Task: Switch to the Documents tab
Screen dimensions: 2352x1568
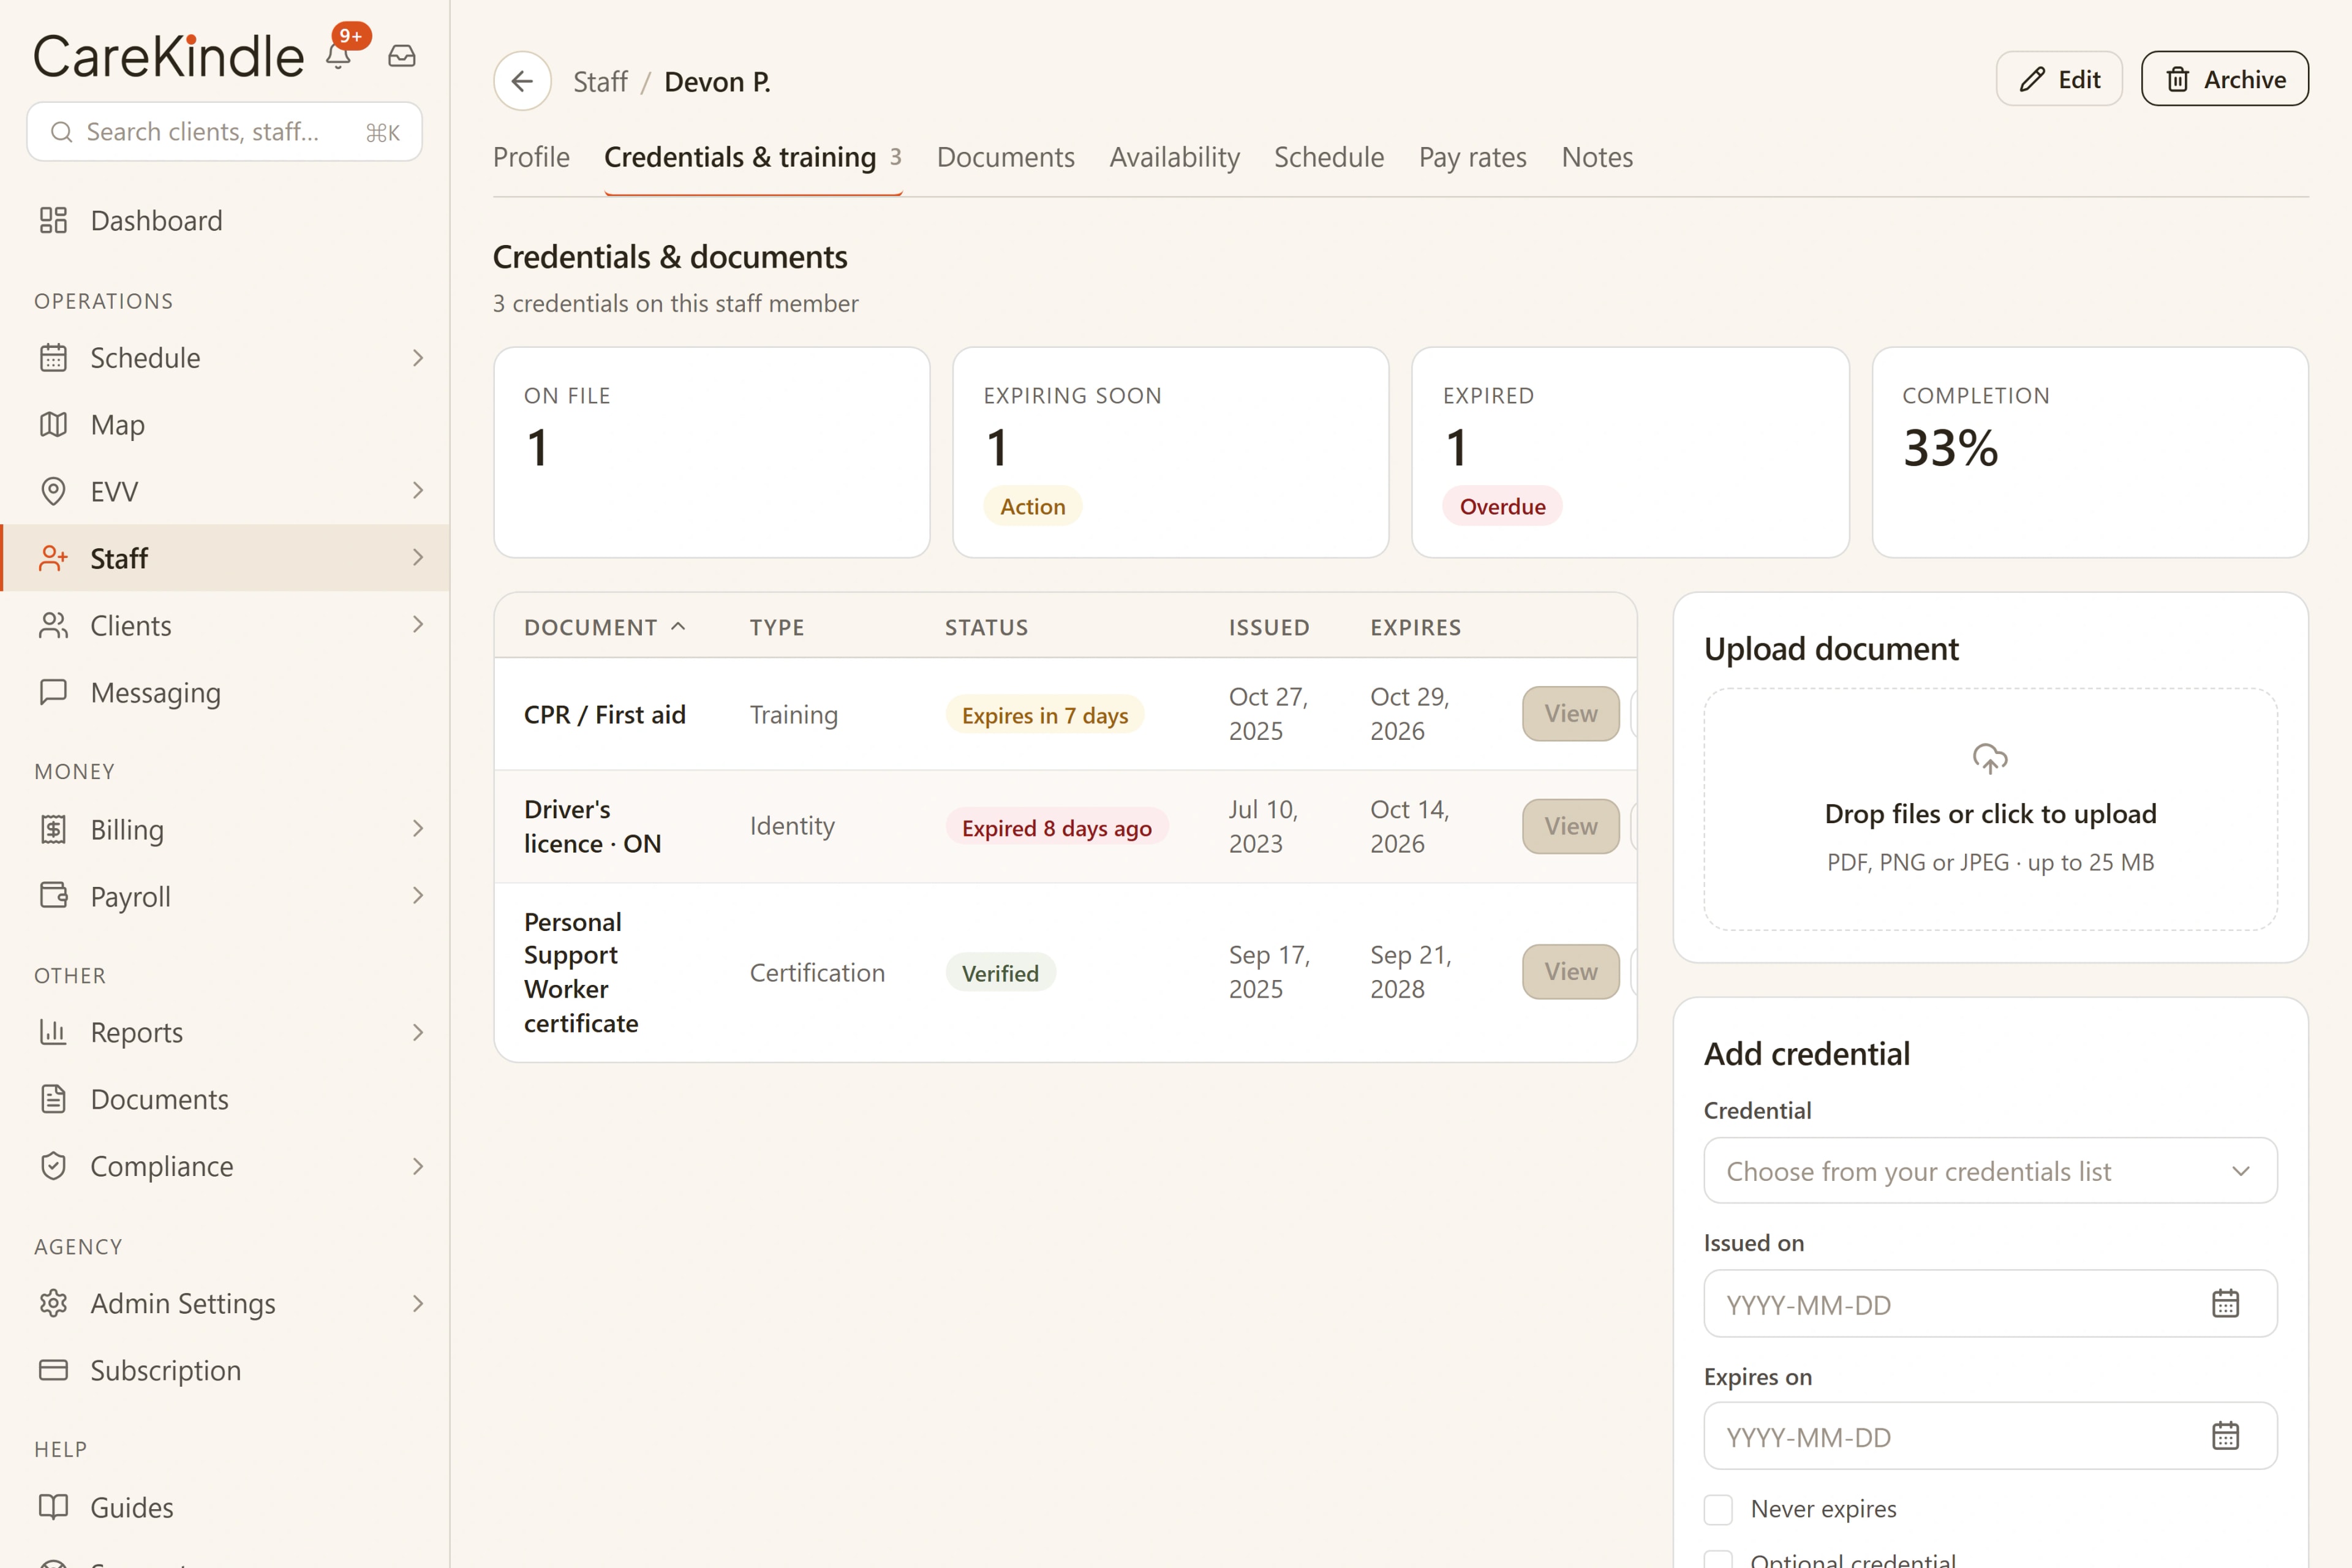Action: point(1005,157)
